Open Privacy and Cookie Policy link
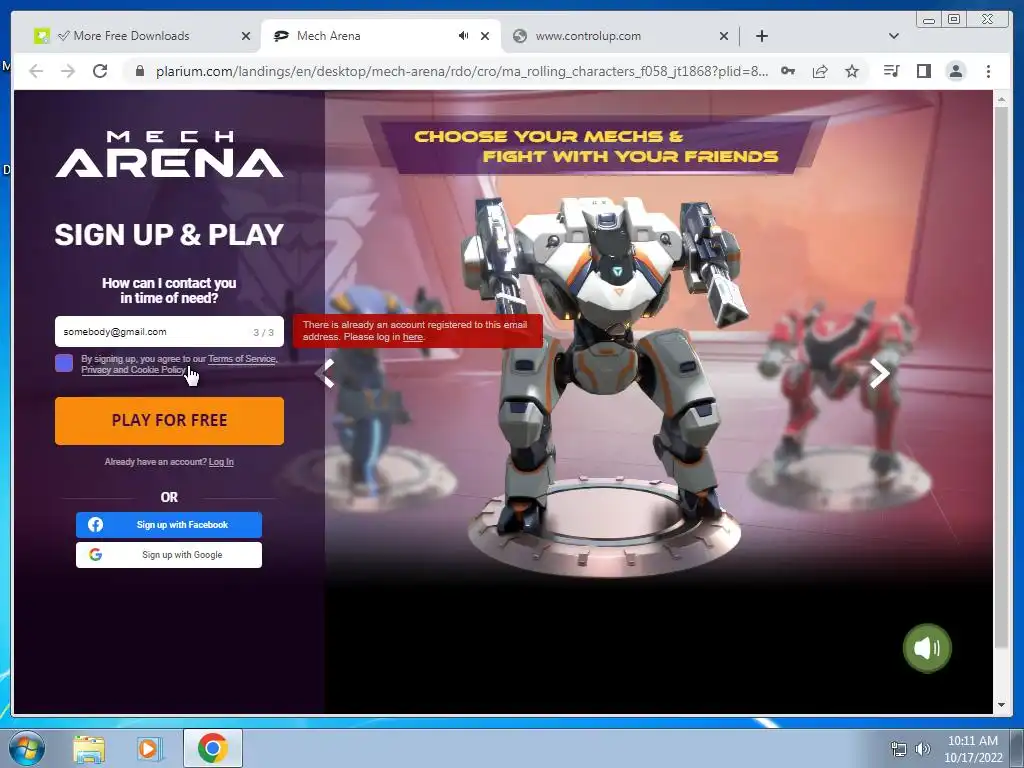The width and height of the screenshot is (1024, 768). pos(133,370)
